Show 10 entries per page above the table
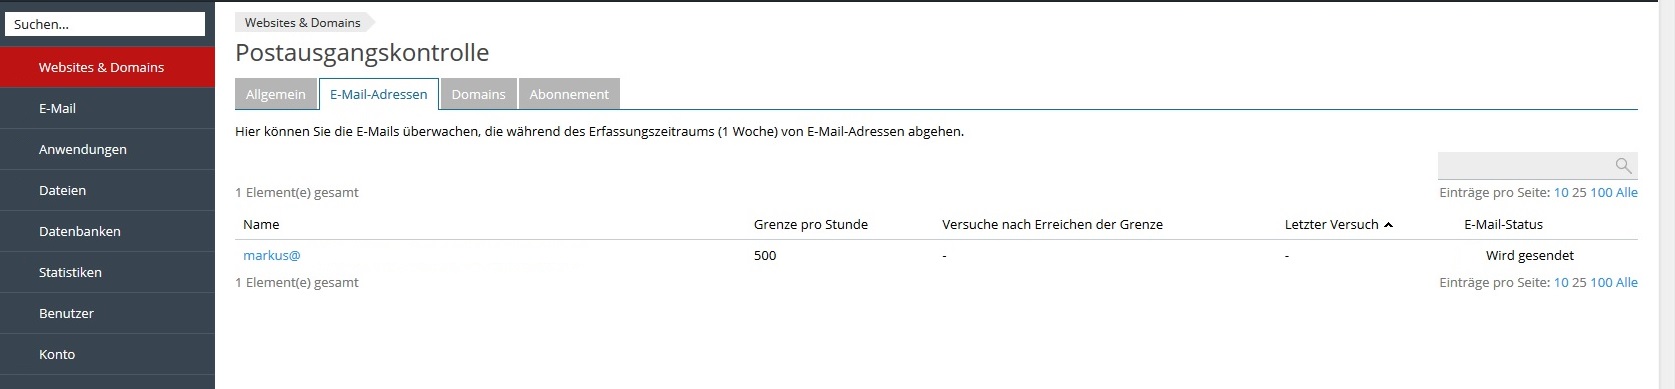 (1561, 192)
